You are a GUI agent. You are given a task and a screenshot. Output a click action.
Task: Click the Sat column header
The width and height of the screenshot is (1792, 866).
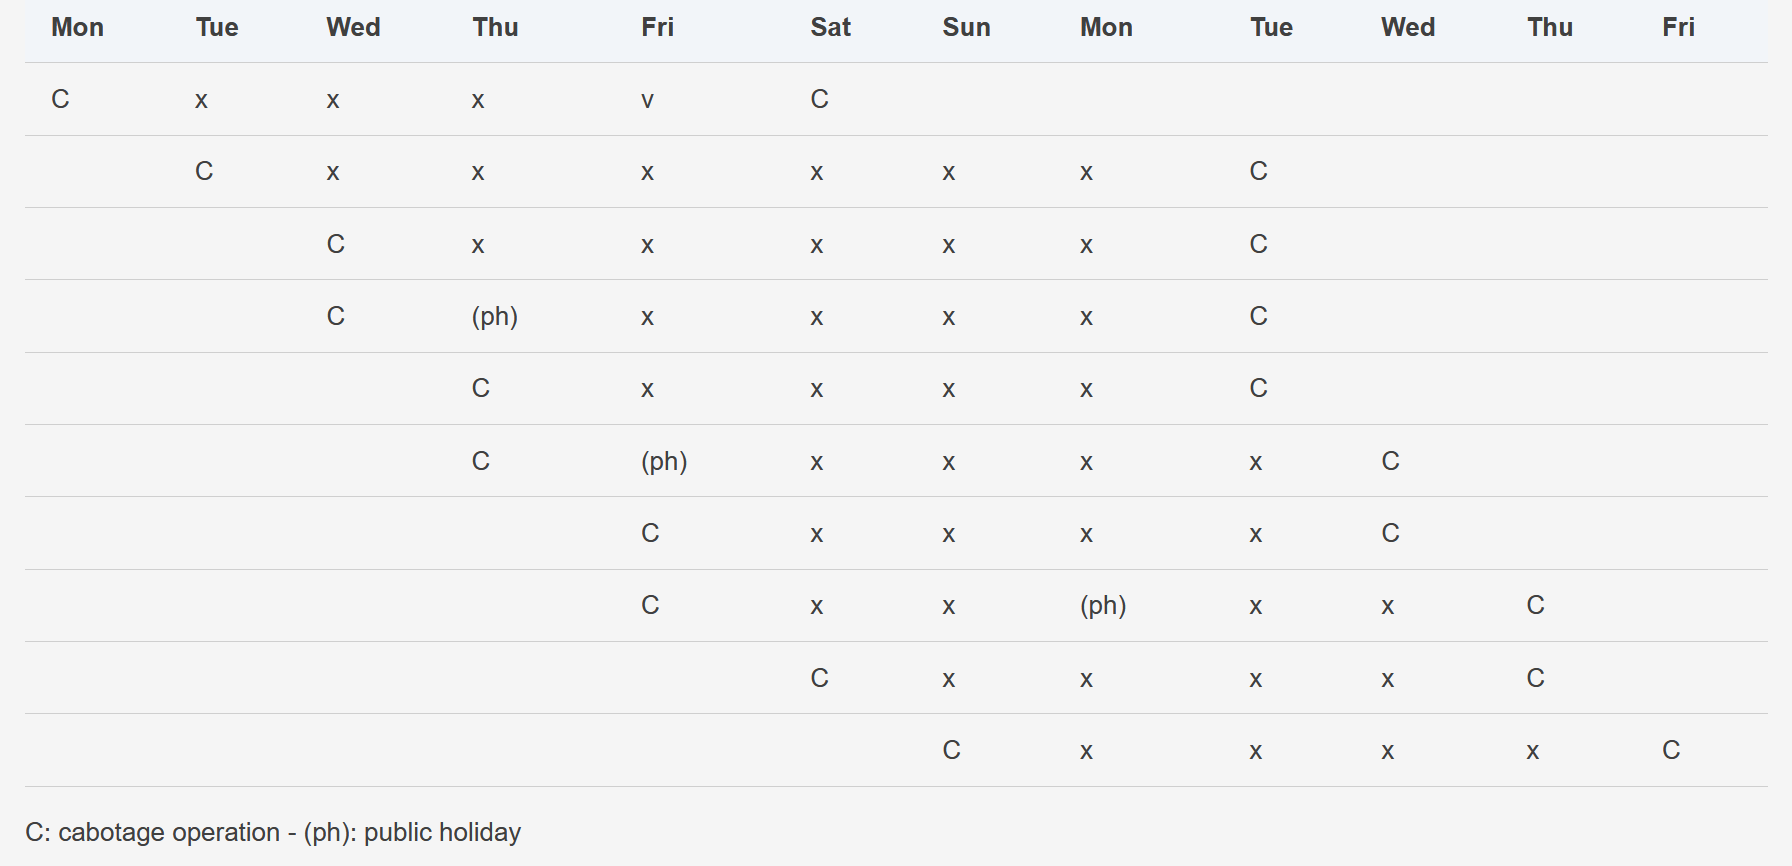(830, 27)
